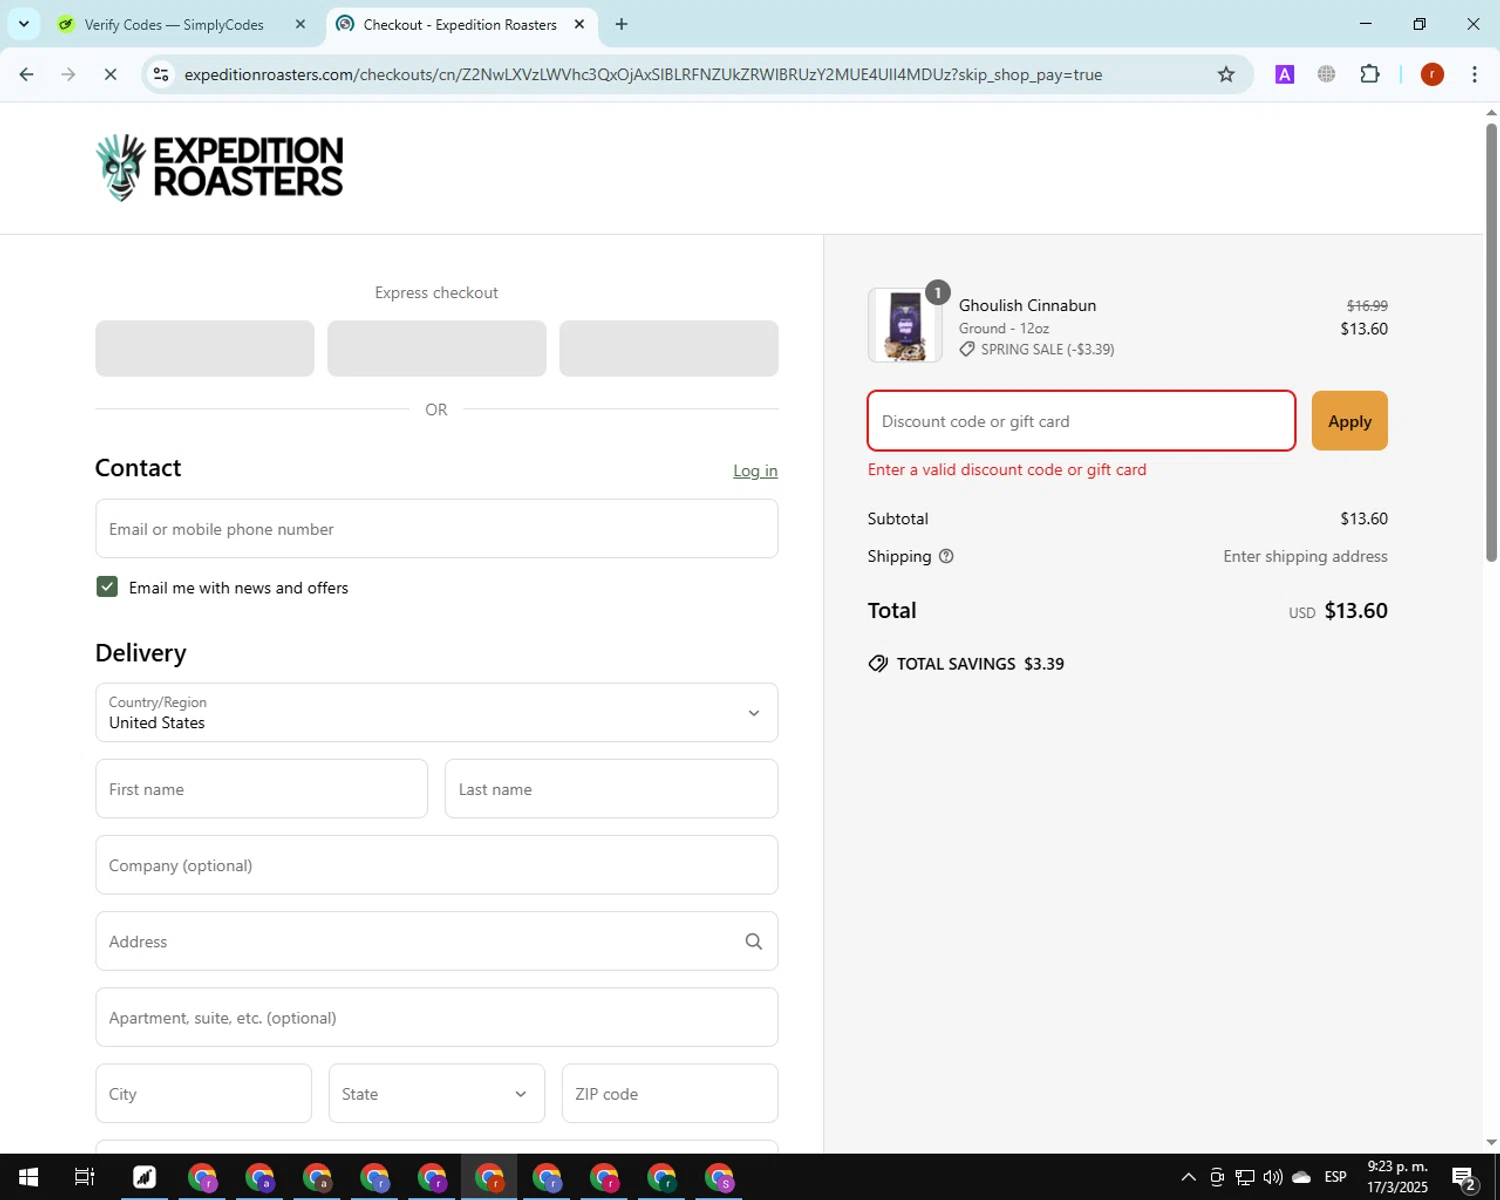Open the globe extension icon

tap(1327, 74)
